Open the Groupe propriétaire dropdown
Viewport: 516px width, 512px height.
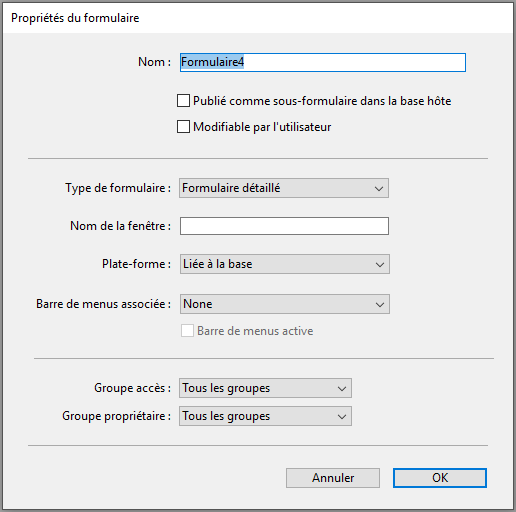[x=265, y=416]
